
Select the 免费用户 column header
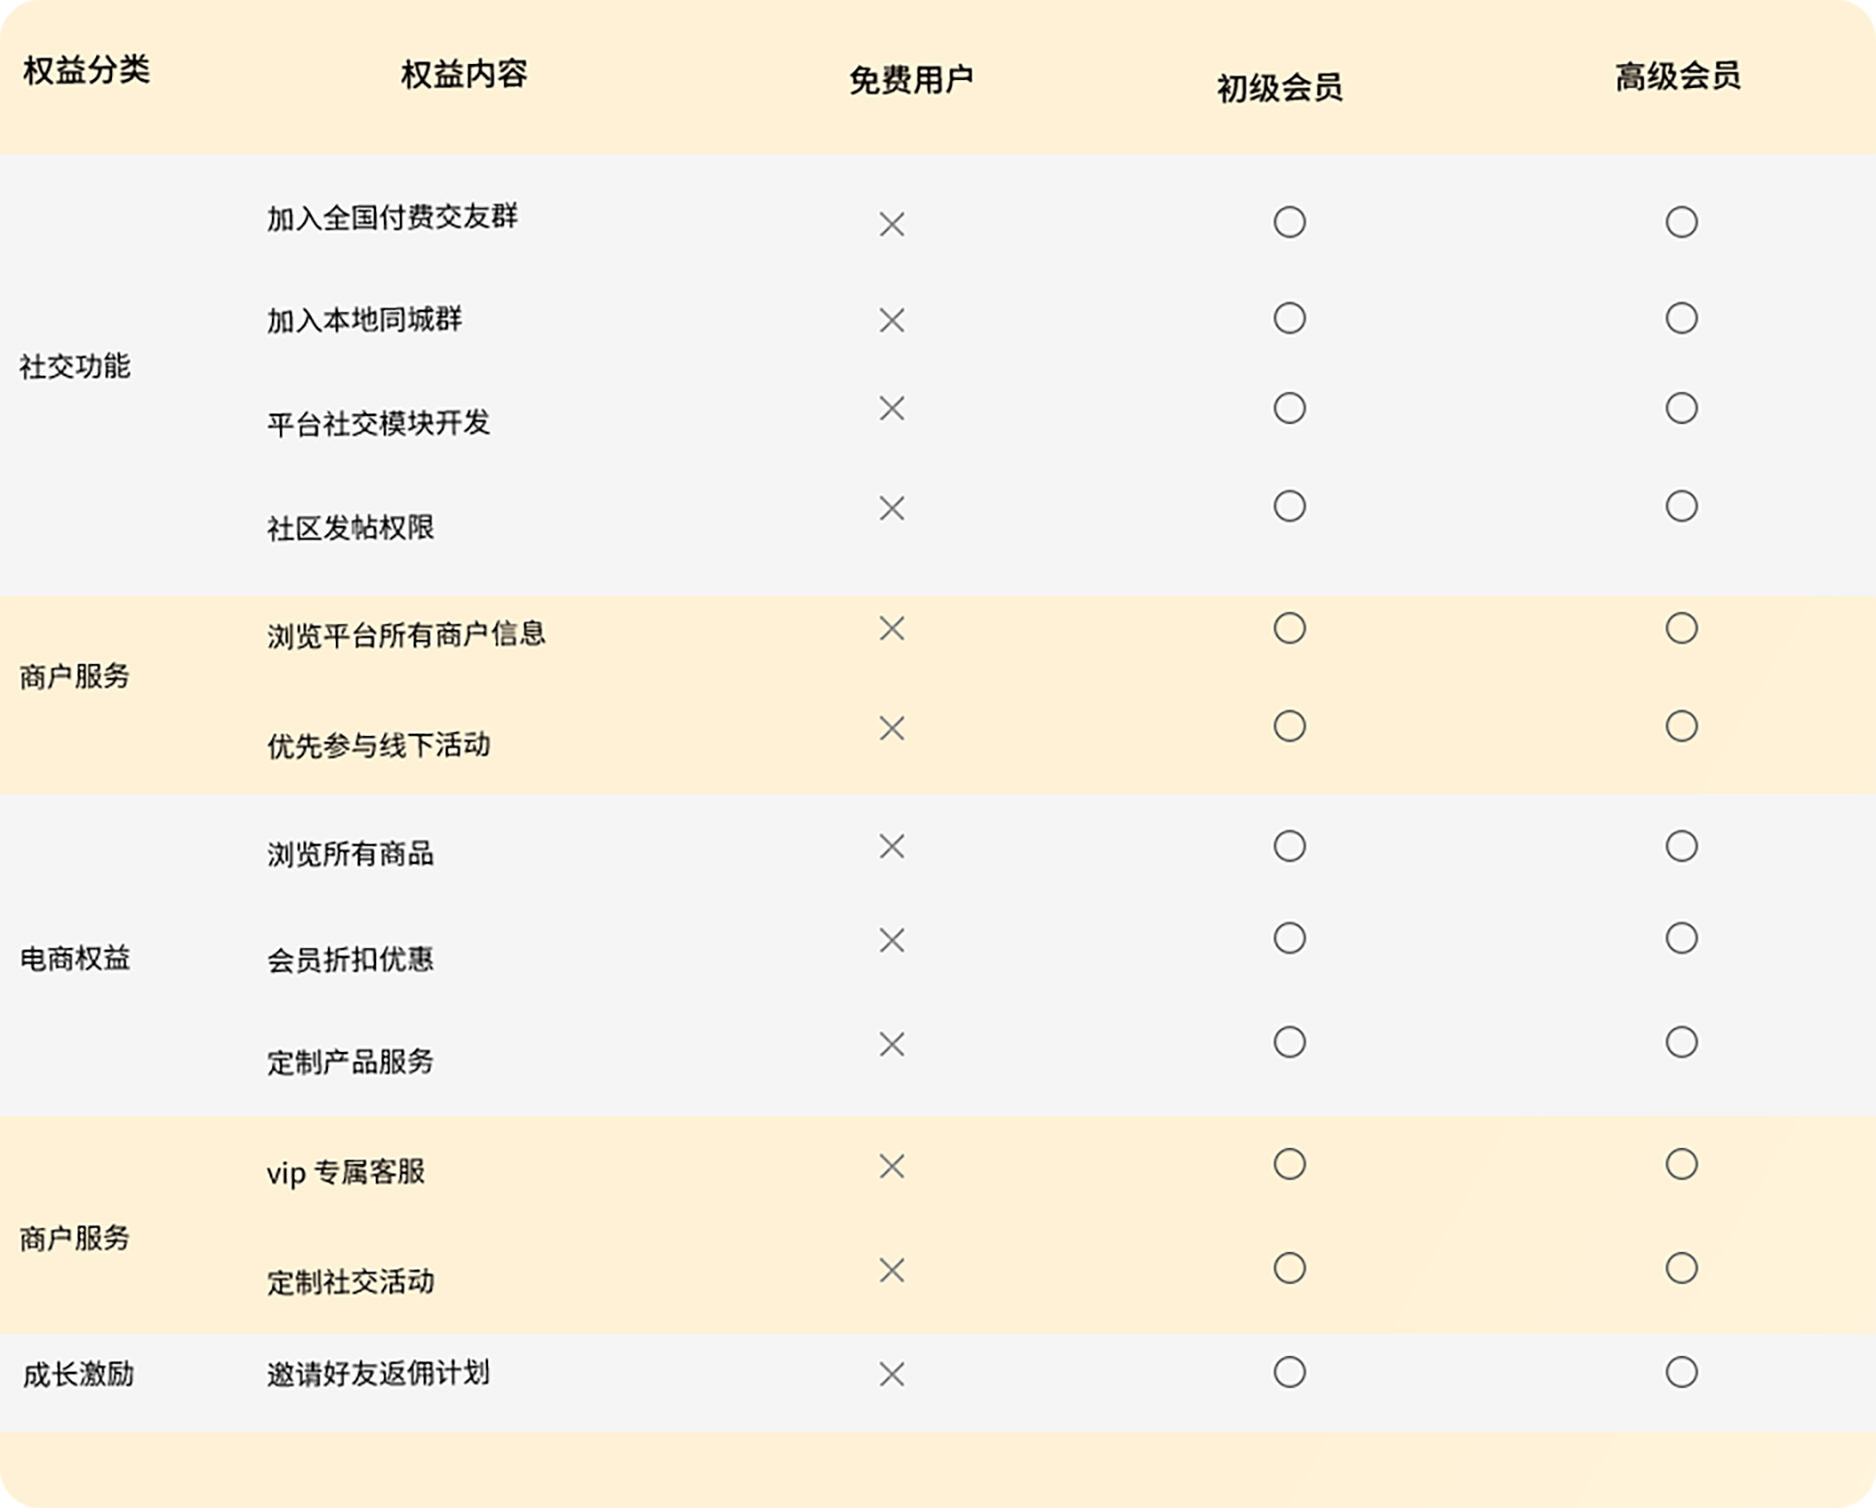click(910, 80)
